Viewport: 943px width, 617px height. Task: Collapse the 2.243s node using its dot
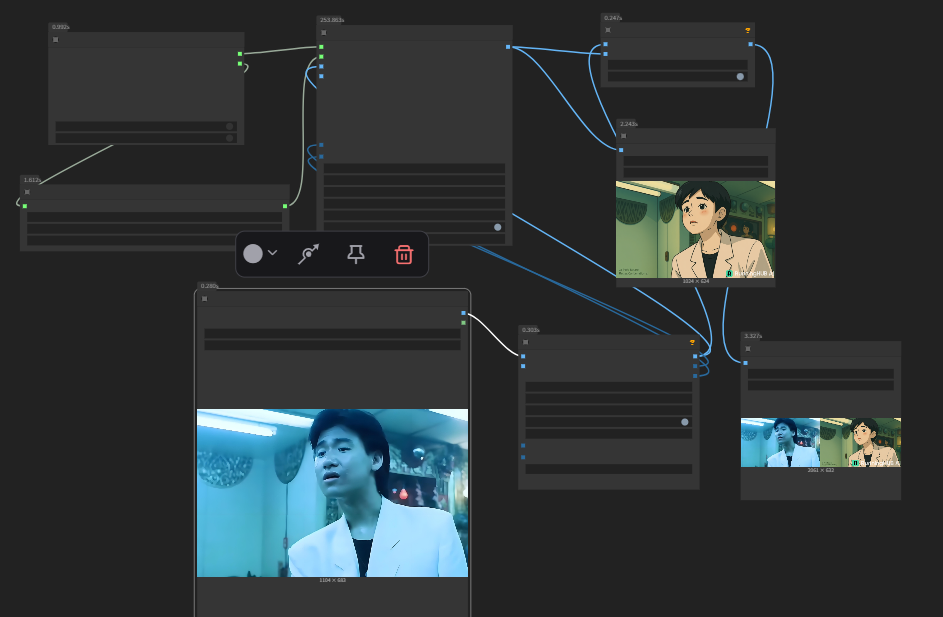624,136
